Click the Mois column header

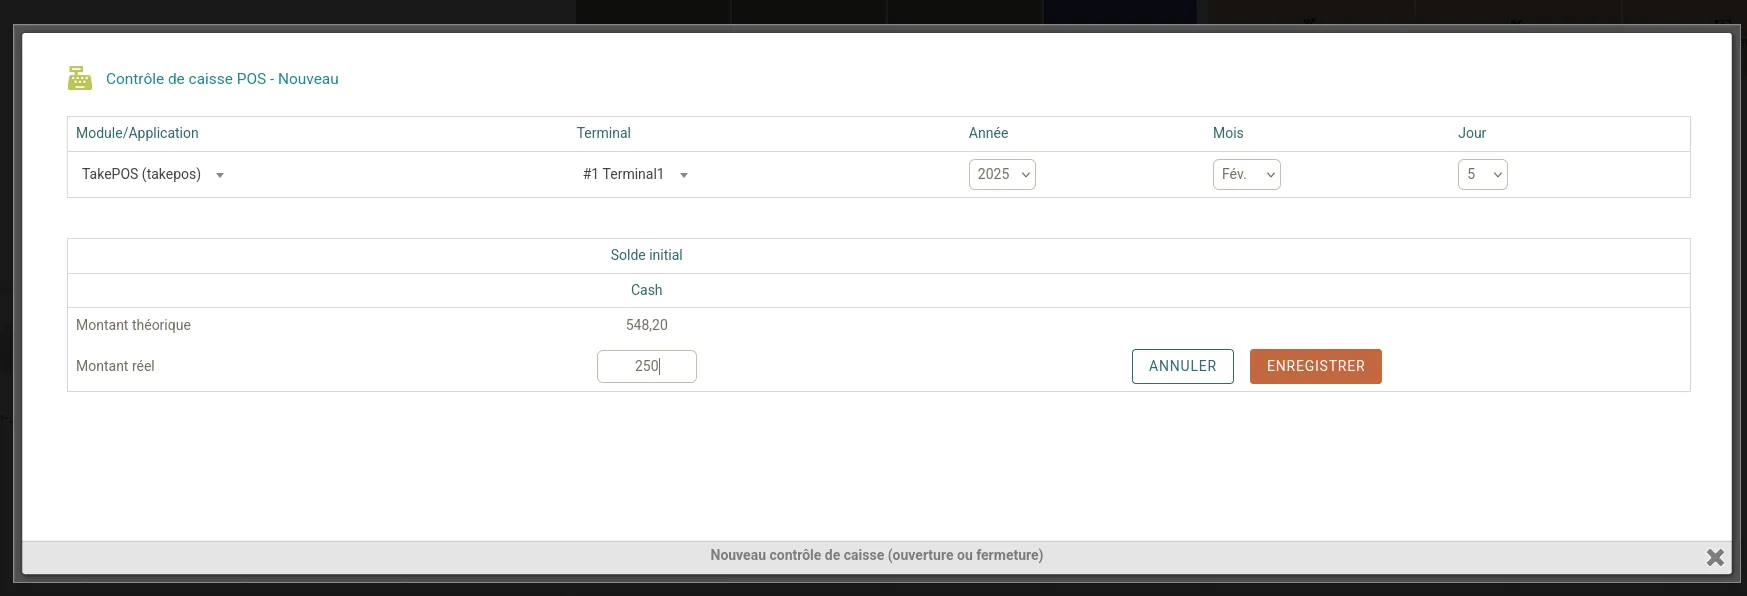(1228, 133)
